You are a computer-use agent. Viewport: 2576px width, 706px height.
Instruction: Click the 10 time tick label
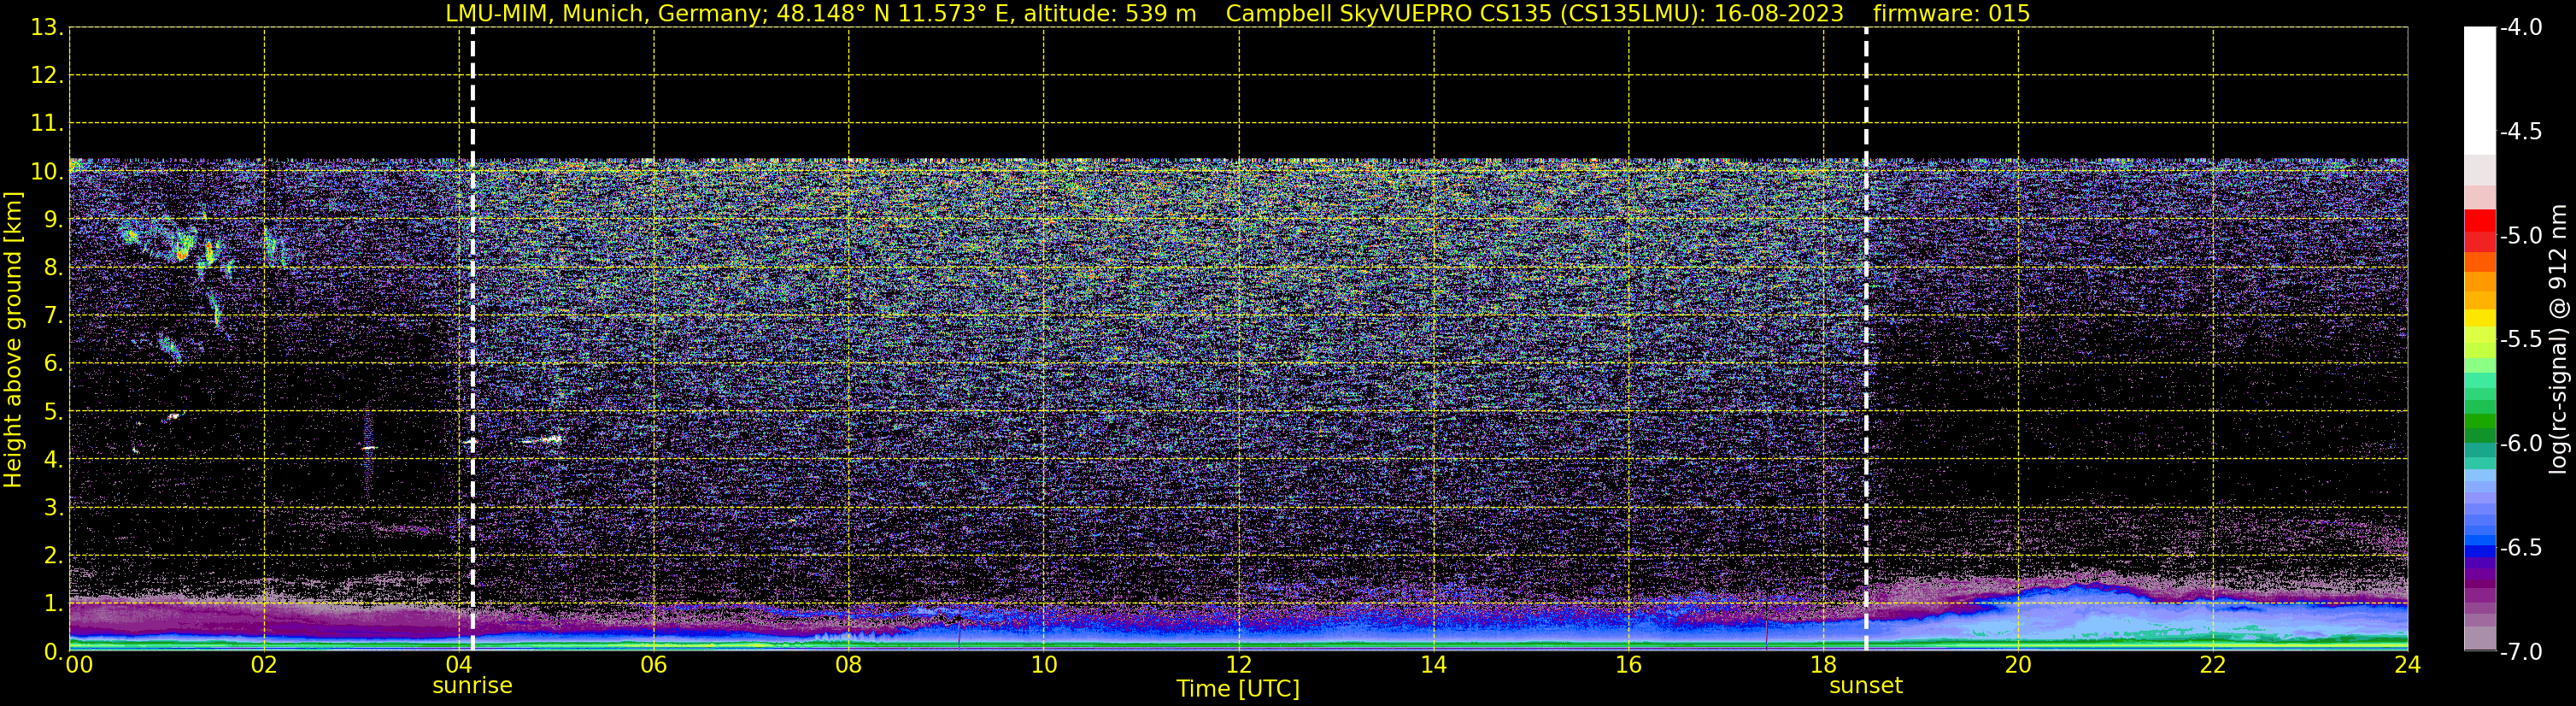coord(1044,665)
